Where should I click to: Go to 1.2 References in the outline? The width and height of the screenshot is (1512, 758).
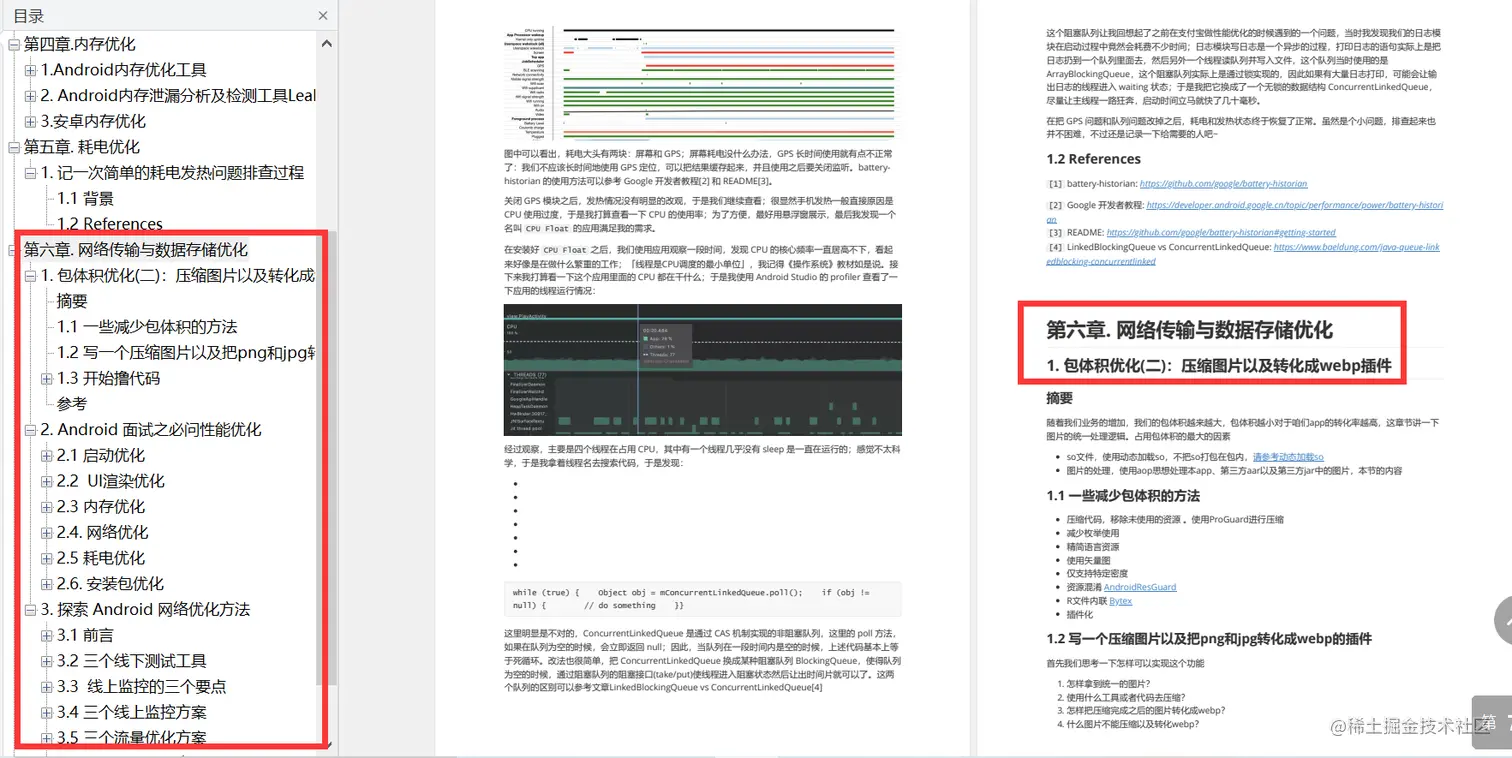click(x=110, y=224)
